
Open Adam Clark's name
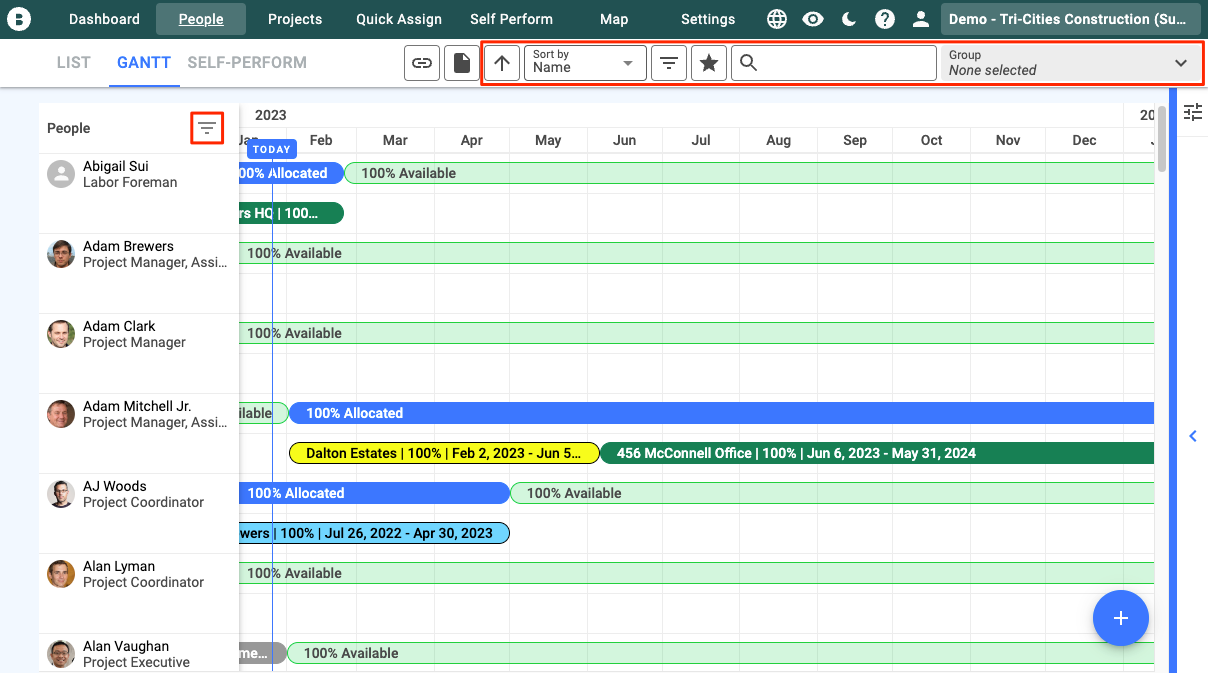[119, 326]
